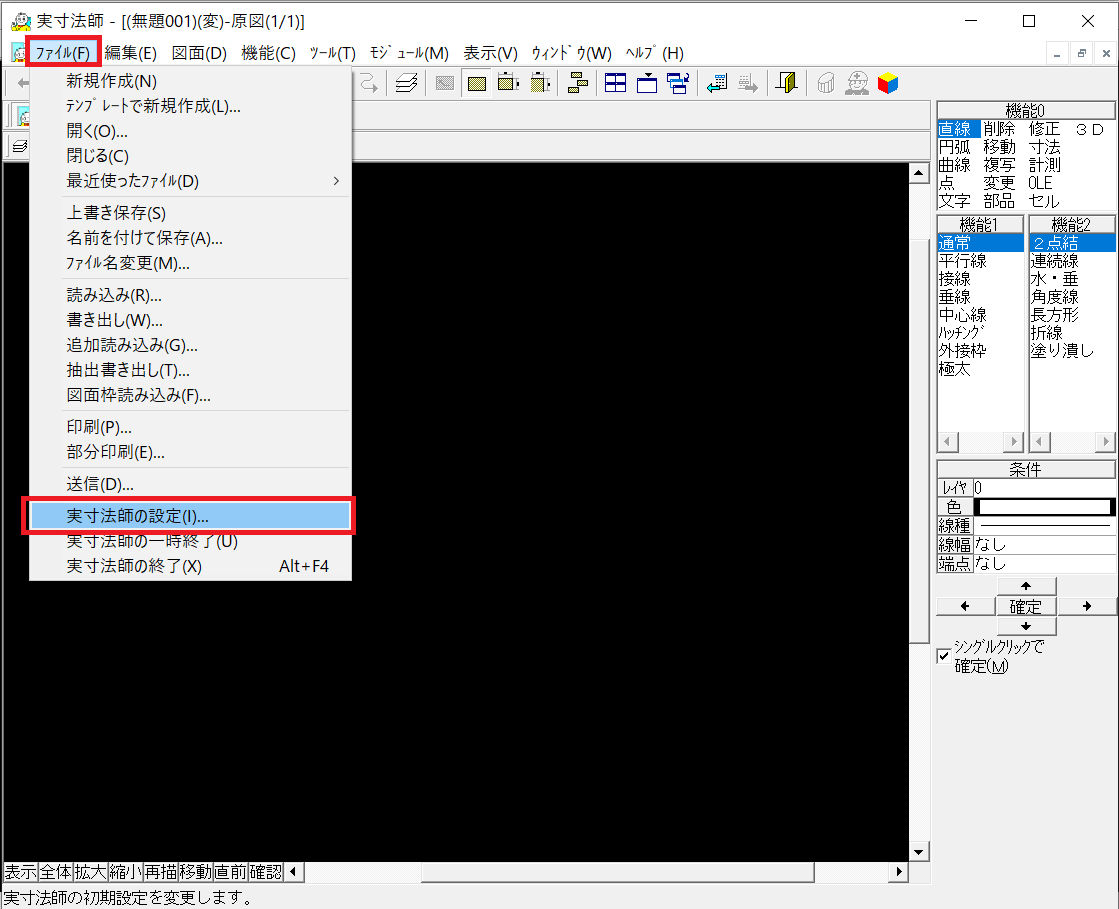This screenshot has width=1119, height=909.
Task: Click the cascading windows icon in toolbar
Action: click(678, 84)
